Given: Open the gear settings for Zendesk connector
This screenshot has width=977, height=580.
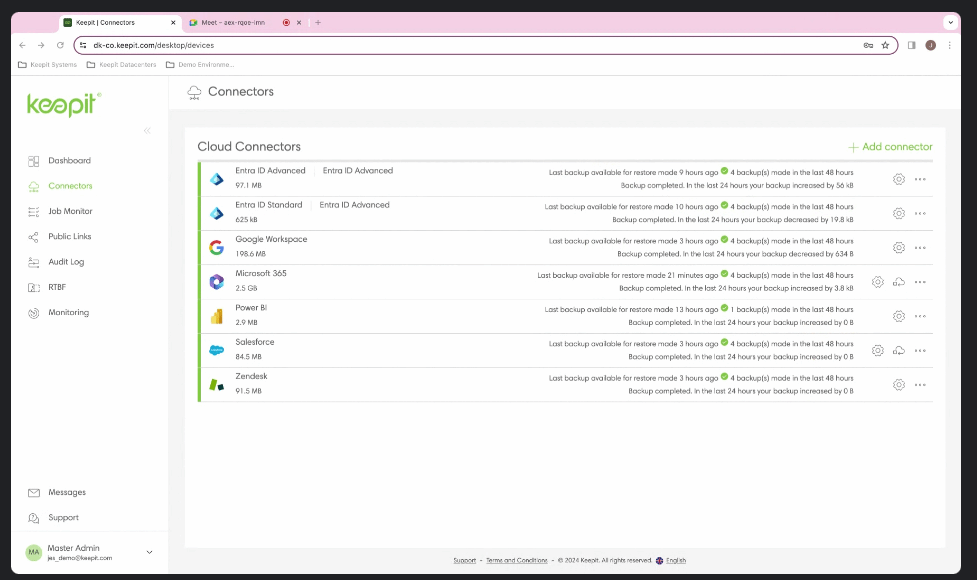Looking at the screenshot, I should 898,385.
